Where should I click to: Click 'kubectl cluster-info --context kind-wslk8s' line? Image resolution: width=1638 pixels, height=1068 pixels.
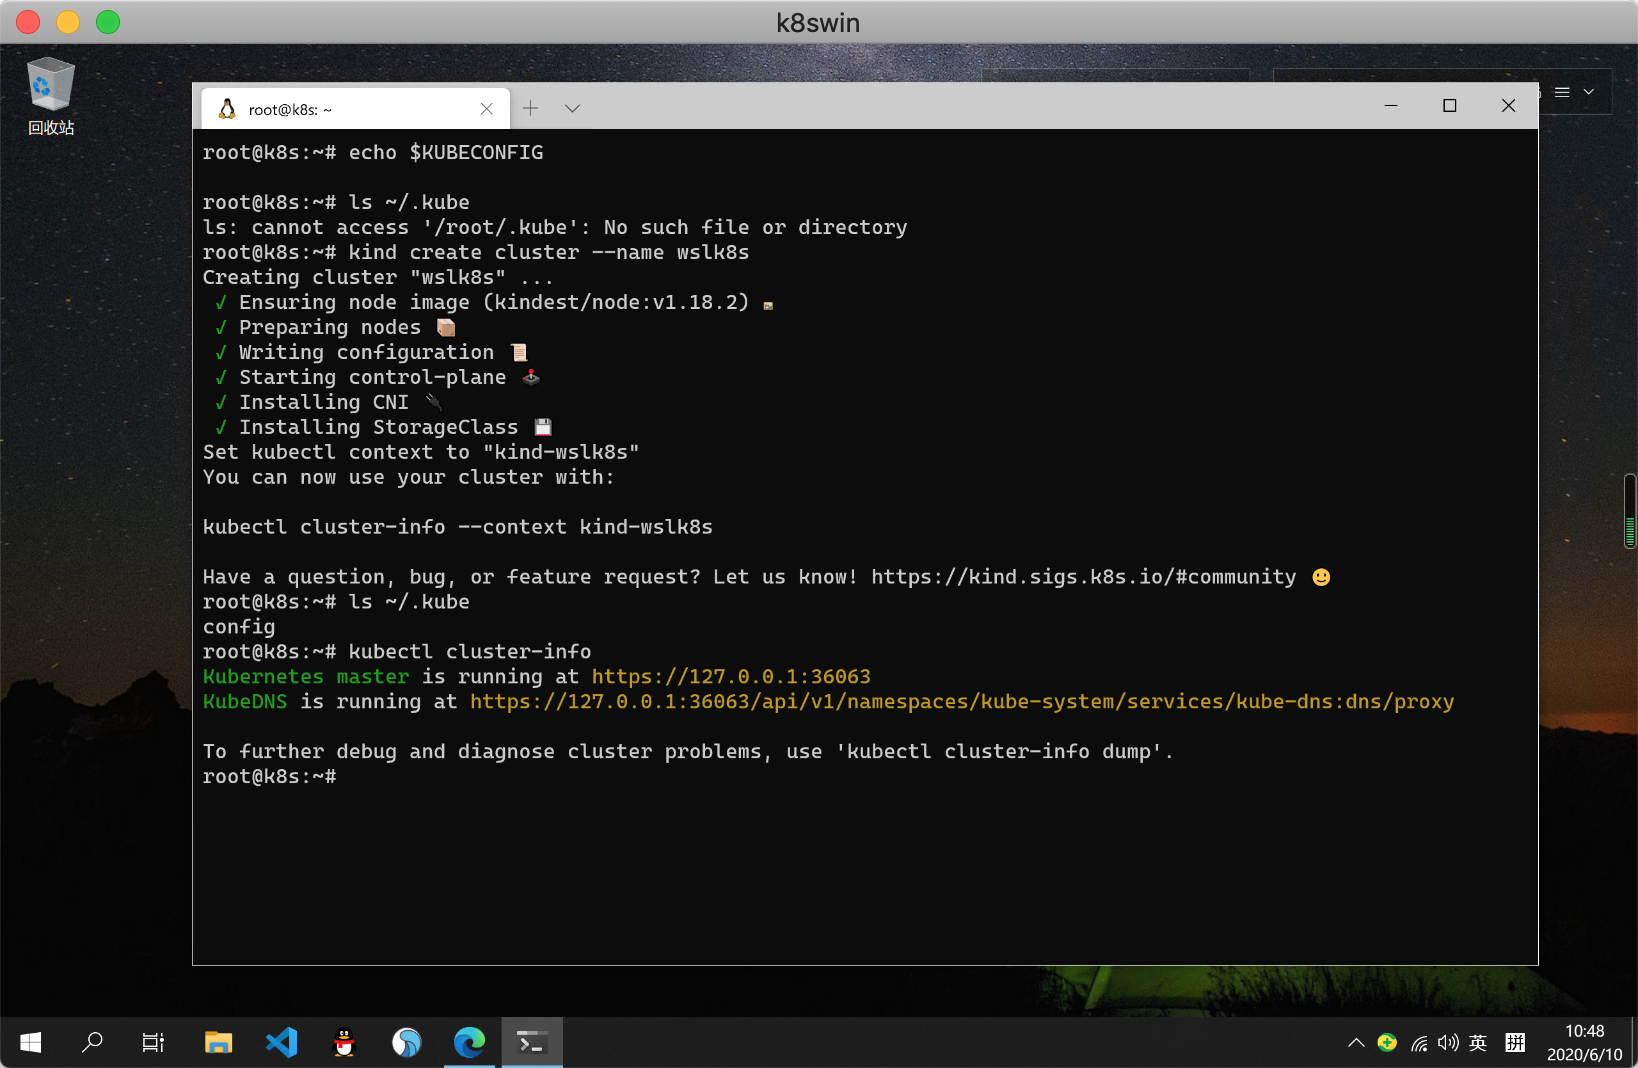458,527
